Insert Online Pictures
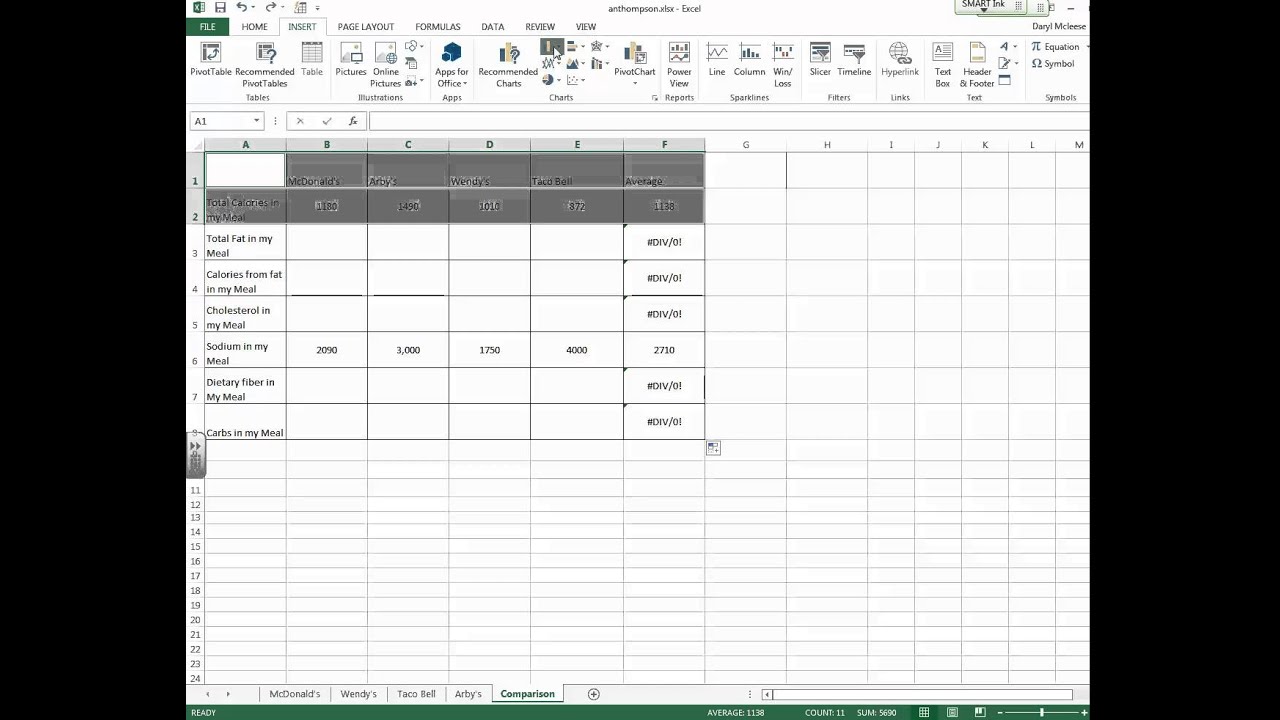1280x720 pixels. 385,65
